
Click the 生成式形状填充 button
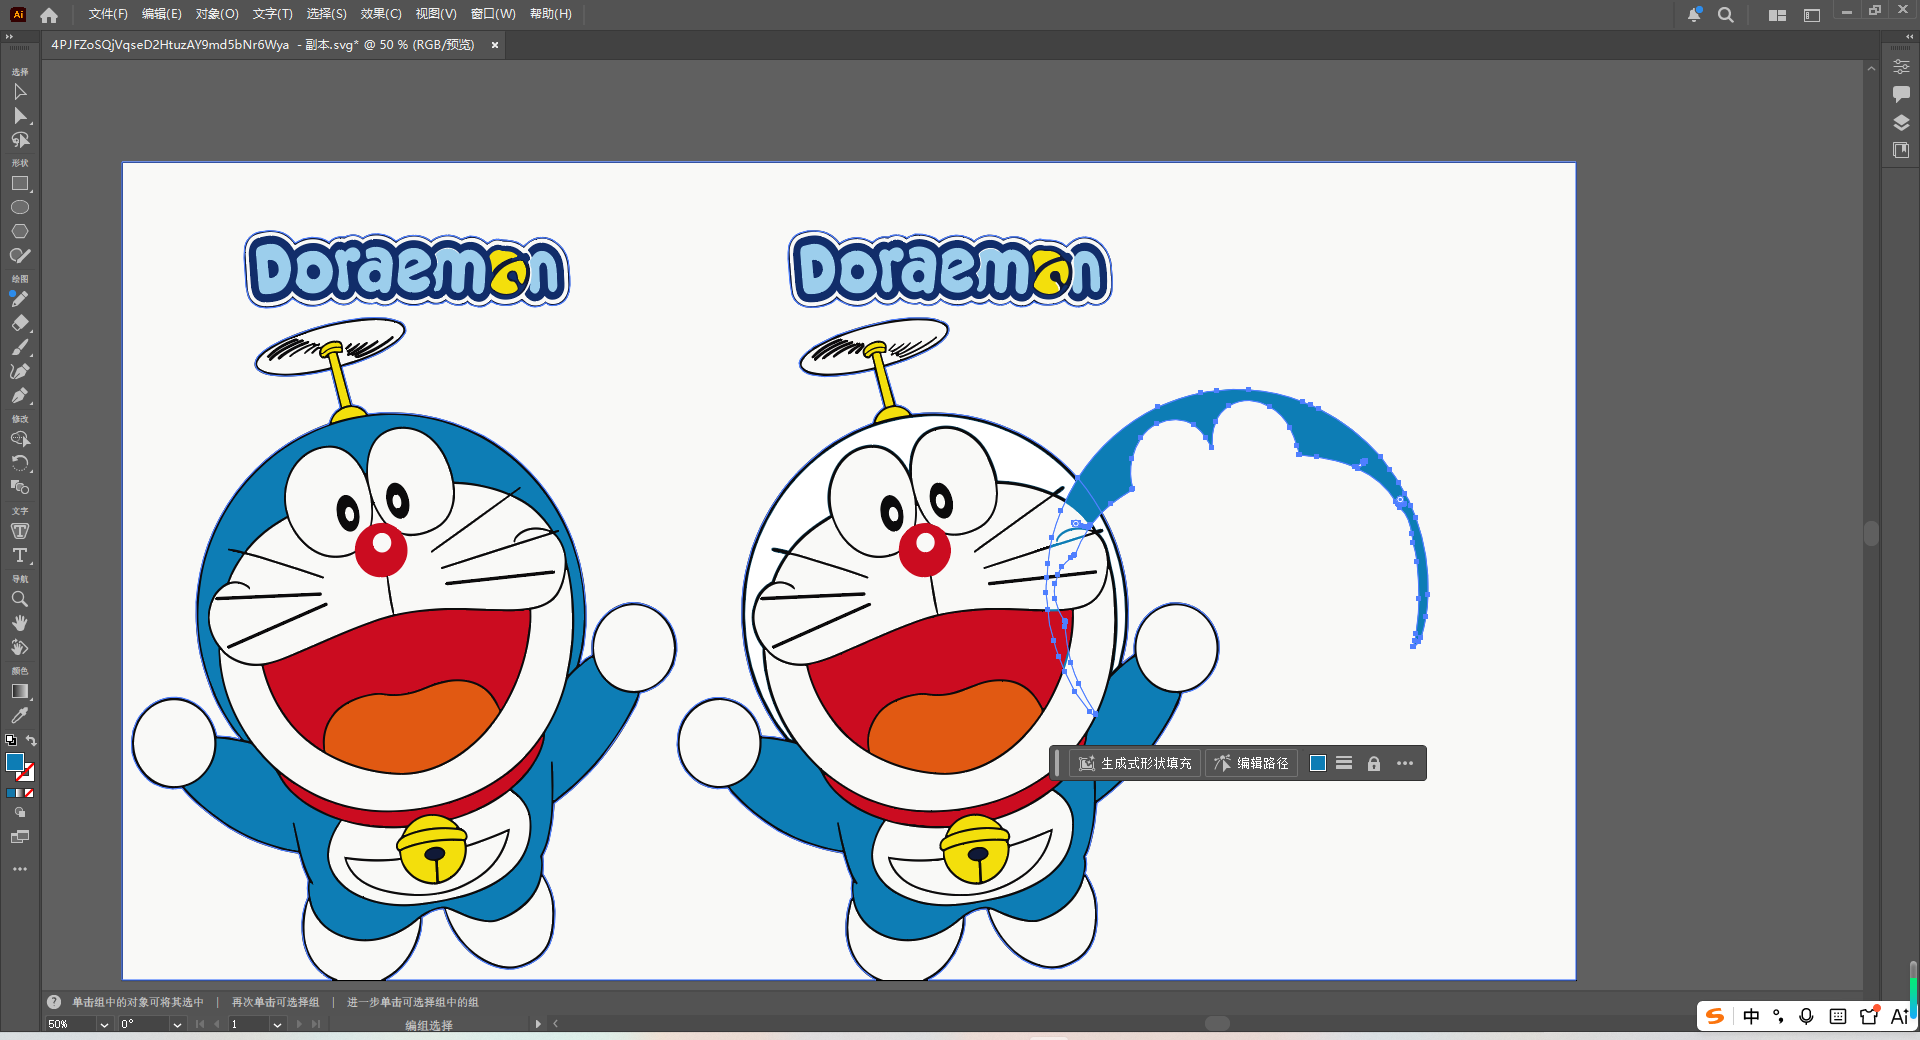[x=1135, y=764]
